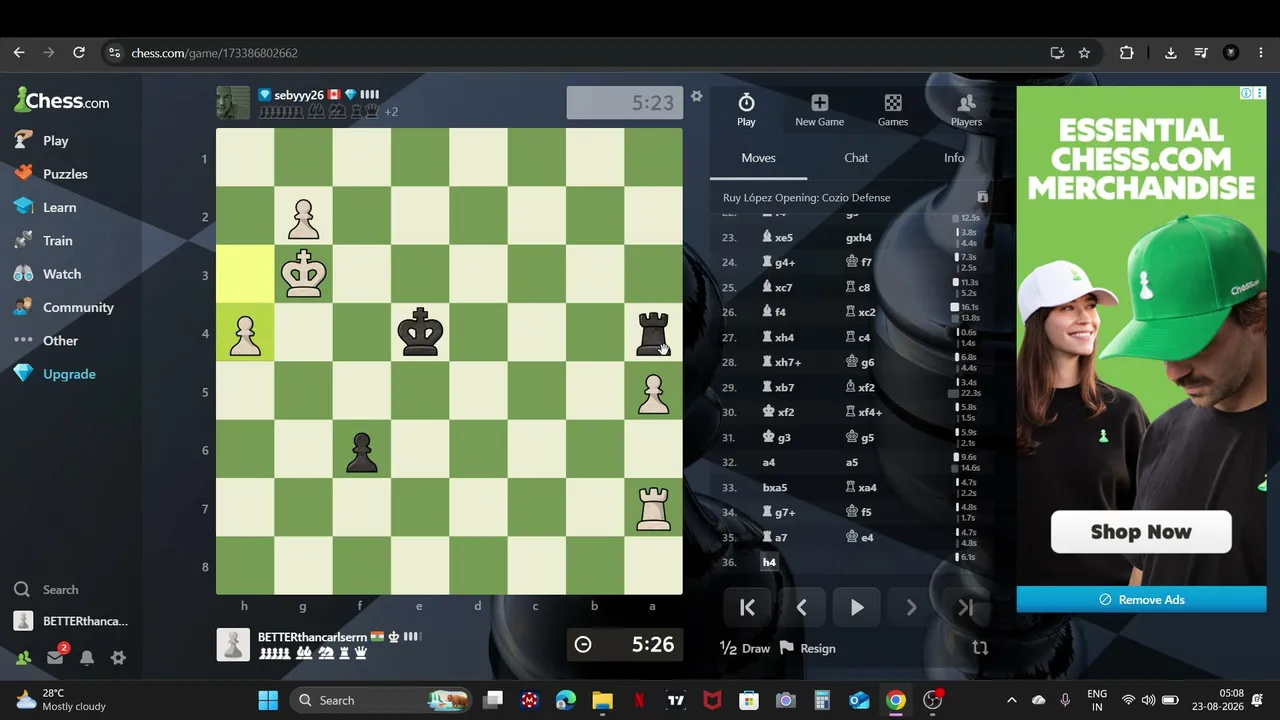The width and height of the screenshot is (1280, 720).
Task: Open sidebar settings gear
Action: 118,658
